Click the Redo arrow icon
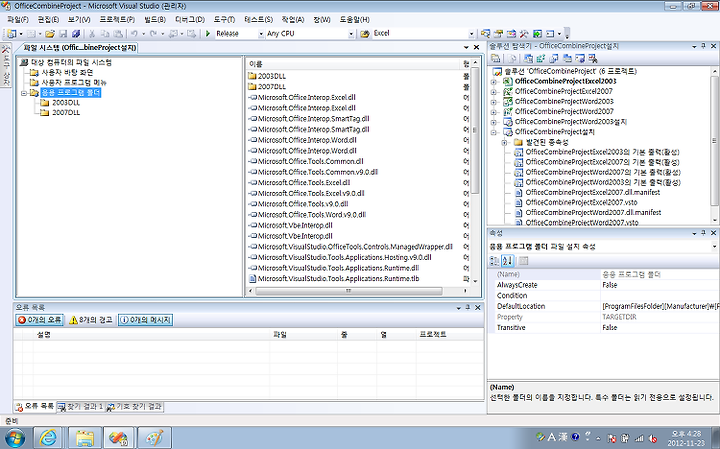 [153, 34]
